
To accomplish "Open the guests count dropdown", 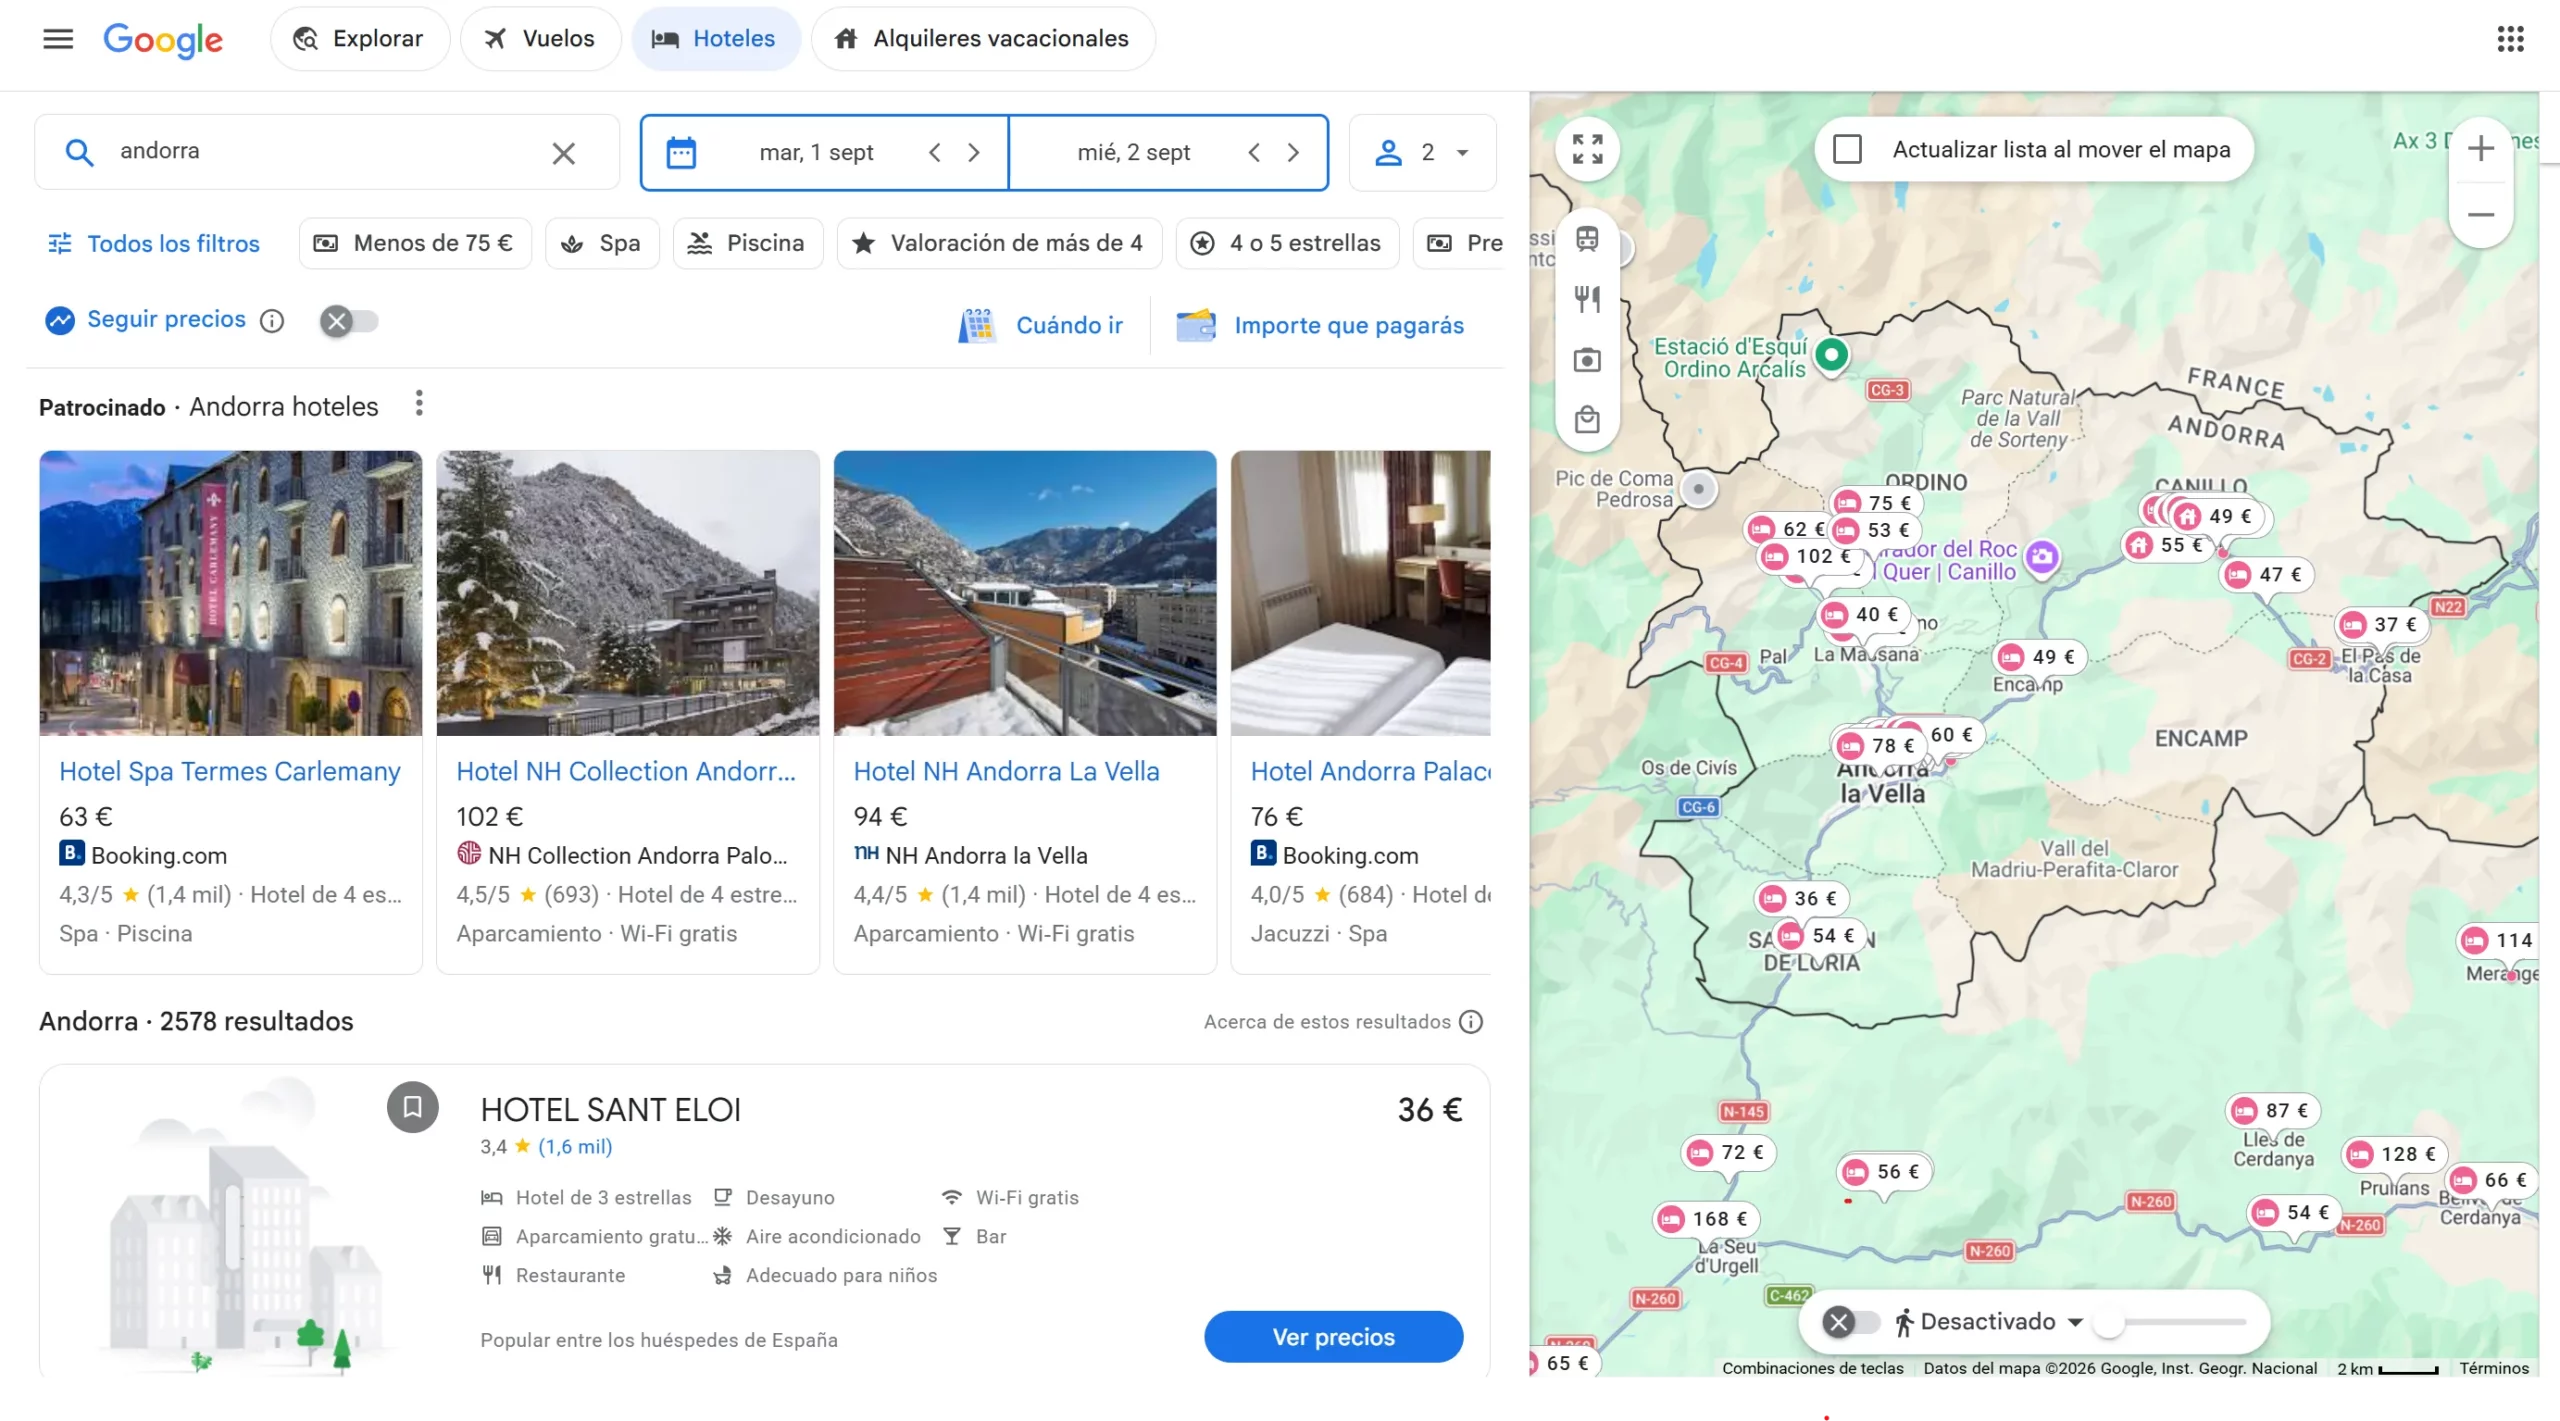I will tap(1422, 153).
